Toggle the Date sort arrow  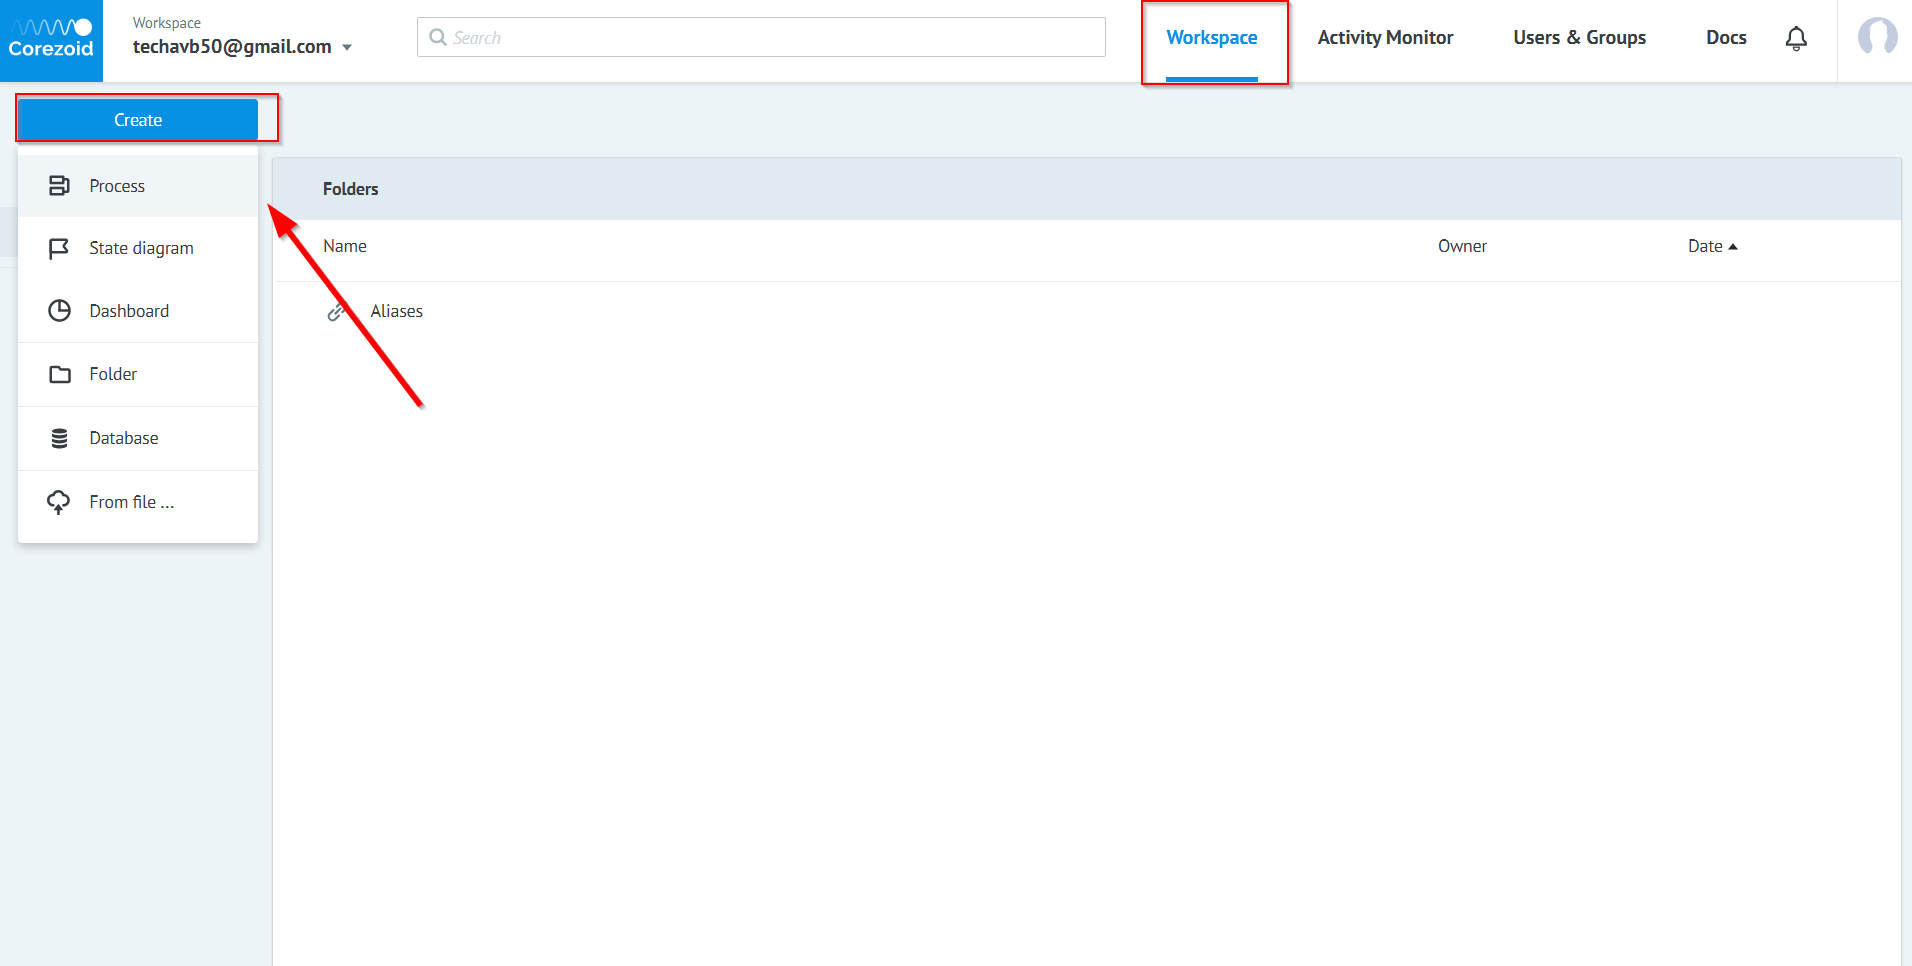coord(1733,246)
